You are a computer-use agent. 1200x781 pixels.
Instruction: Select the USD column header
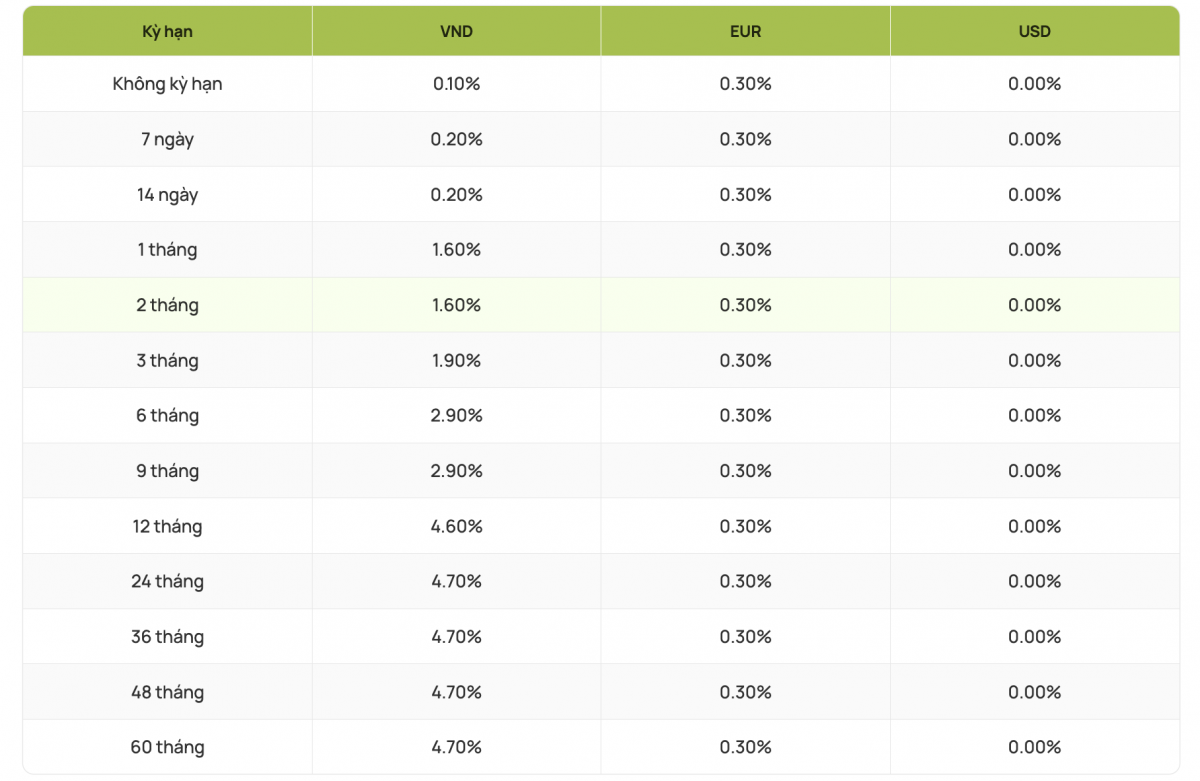coord(1034,31)
